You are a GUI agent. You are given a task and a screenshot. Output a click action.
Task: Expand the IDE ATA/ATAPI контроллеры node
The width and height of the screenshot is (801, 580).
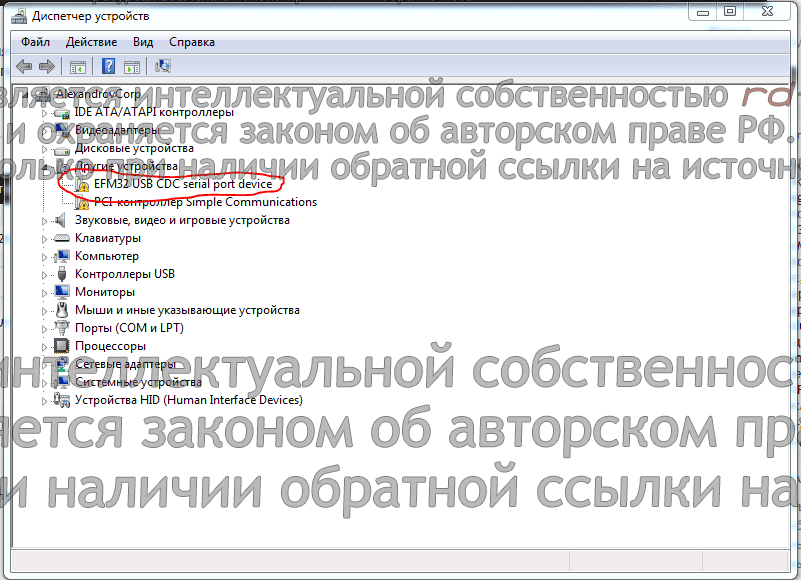tap(45, 112)
